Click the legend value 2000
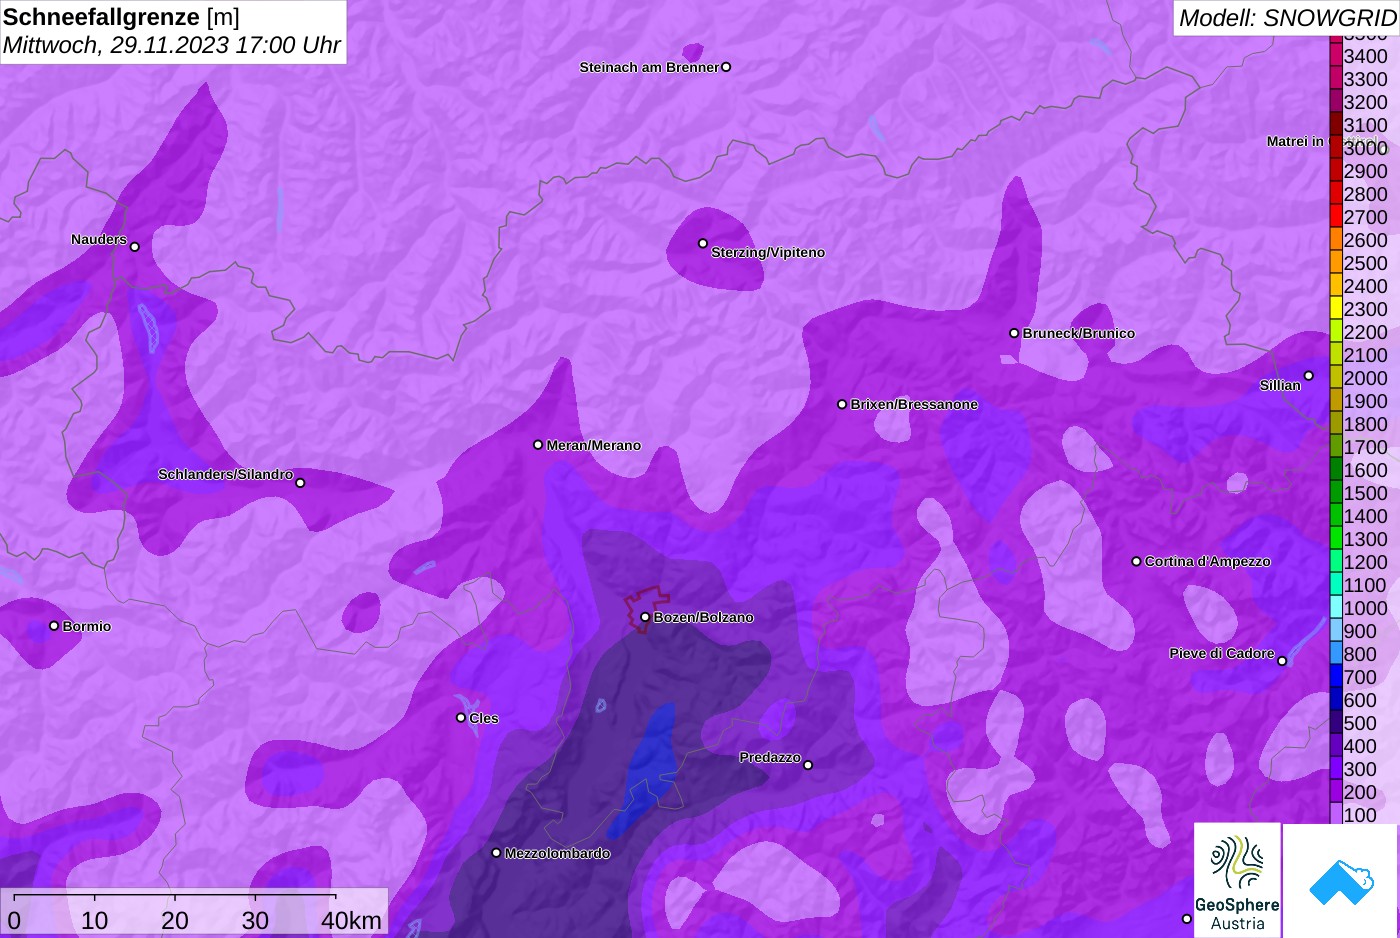1400x938 pixels. (x=1365, y=378)
